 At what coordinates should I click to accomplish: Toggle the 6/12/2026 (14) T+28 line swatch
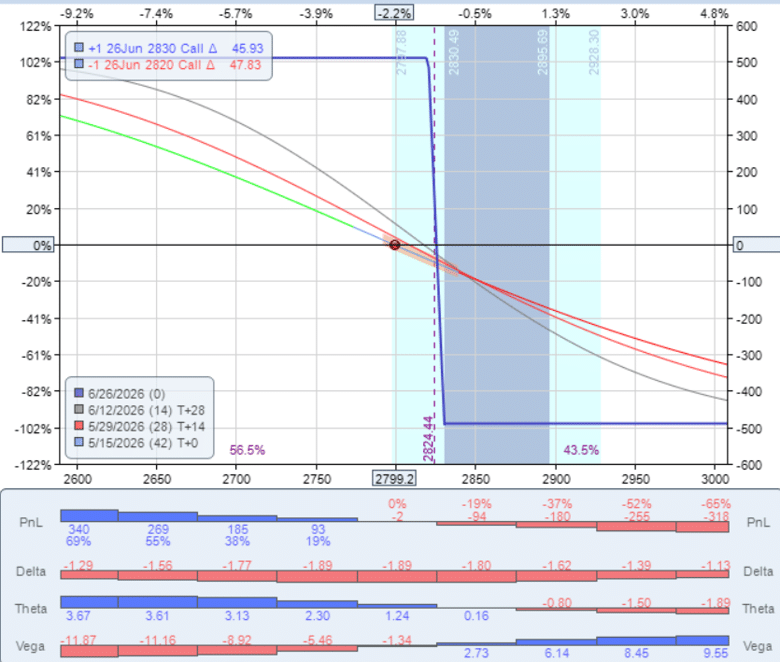point(79,409)
